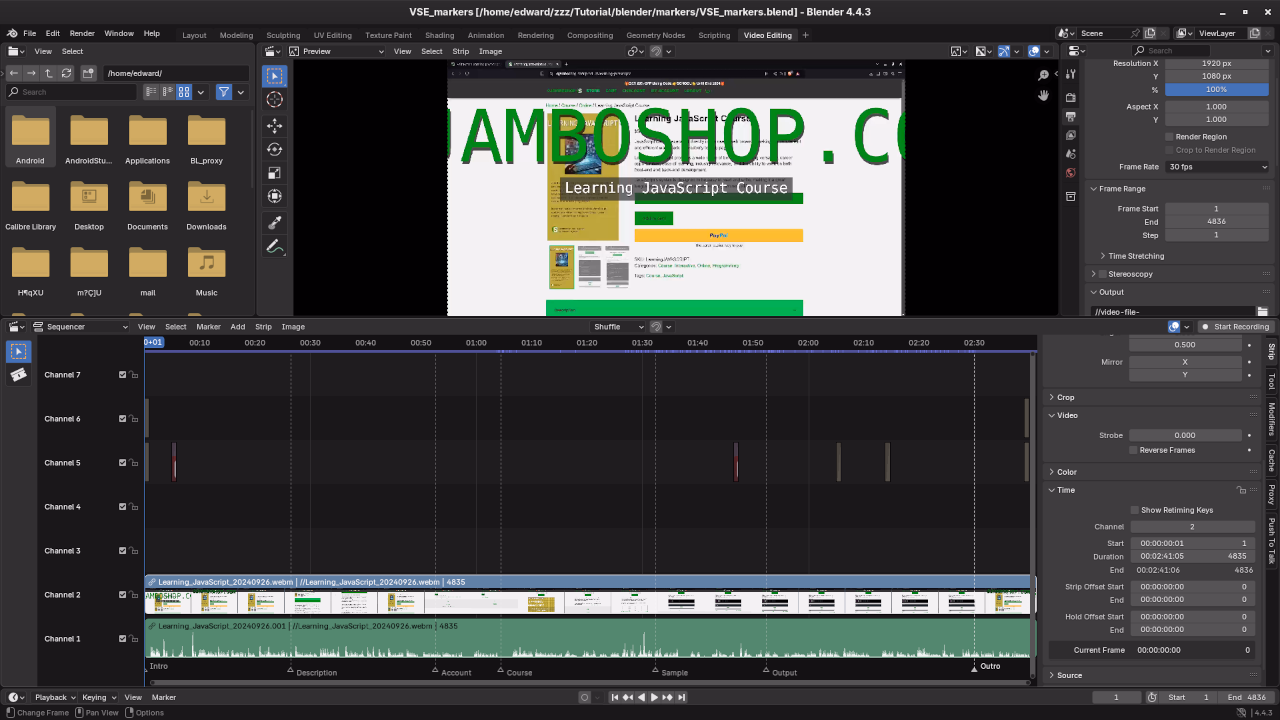
Task: Lock Channel 5 using its padlock toggle
Action: tap(134, 463)
